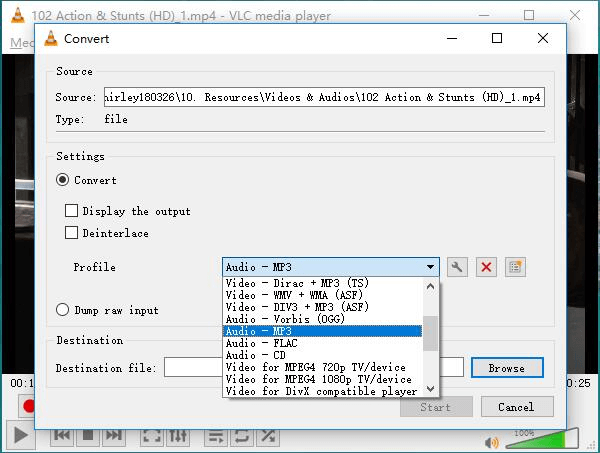Click the Source path input field

coord(324,97)
